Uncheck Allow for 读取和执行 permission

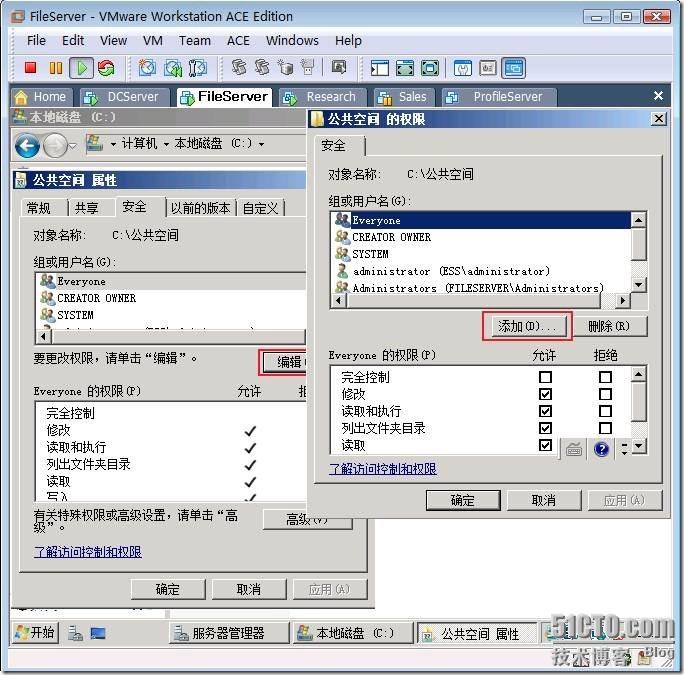point(545,411)
